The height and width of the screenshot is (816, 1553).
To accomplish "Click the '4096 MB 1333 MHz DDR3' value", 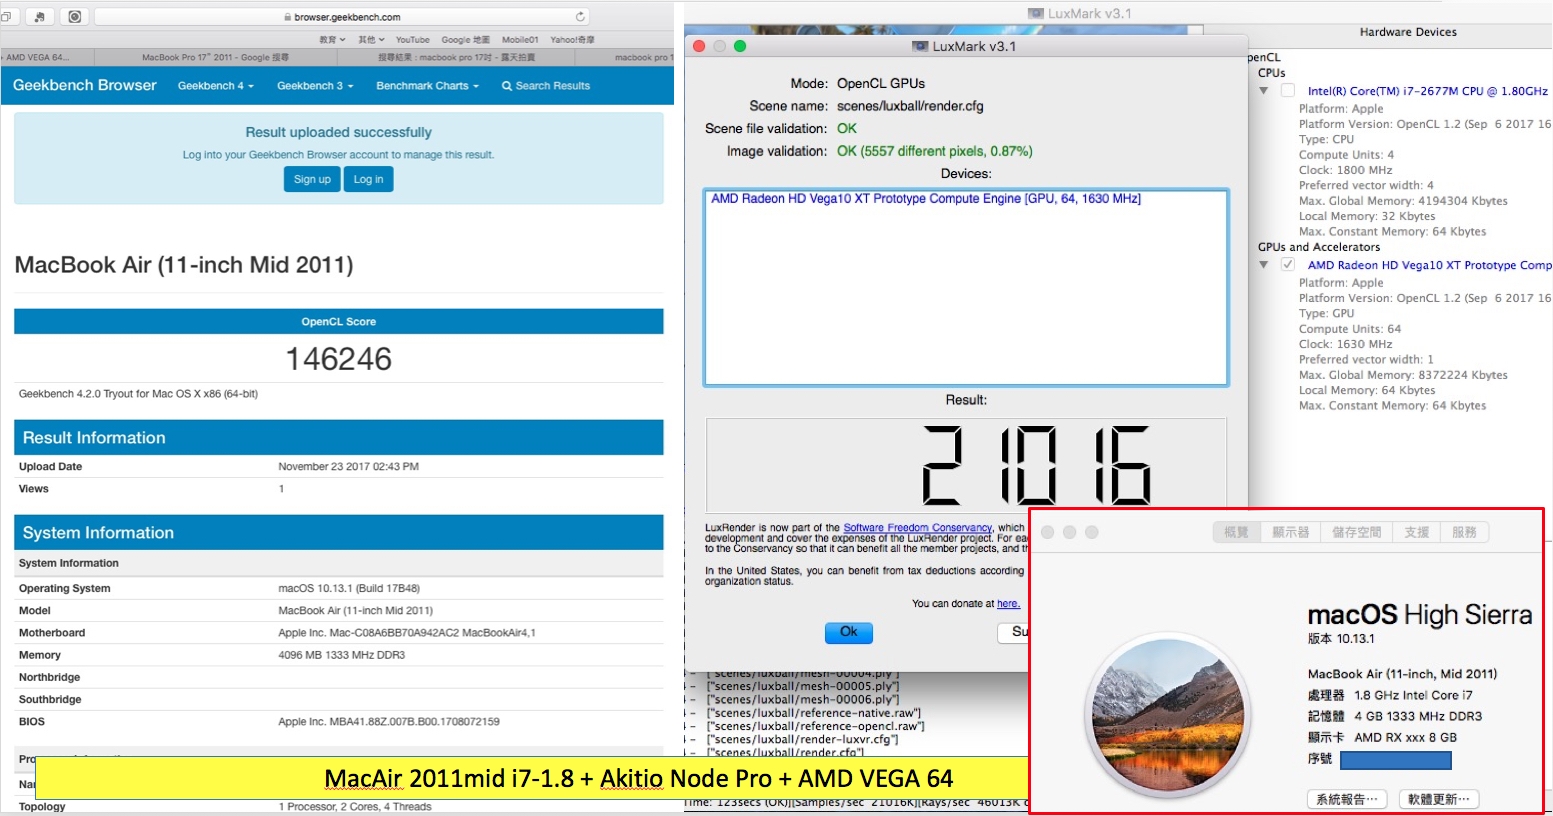I will pos(341,656).
